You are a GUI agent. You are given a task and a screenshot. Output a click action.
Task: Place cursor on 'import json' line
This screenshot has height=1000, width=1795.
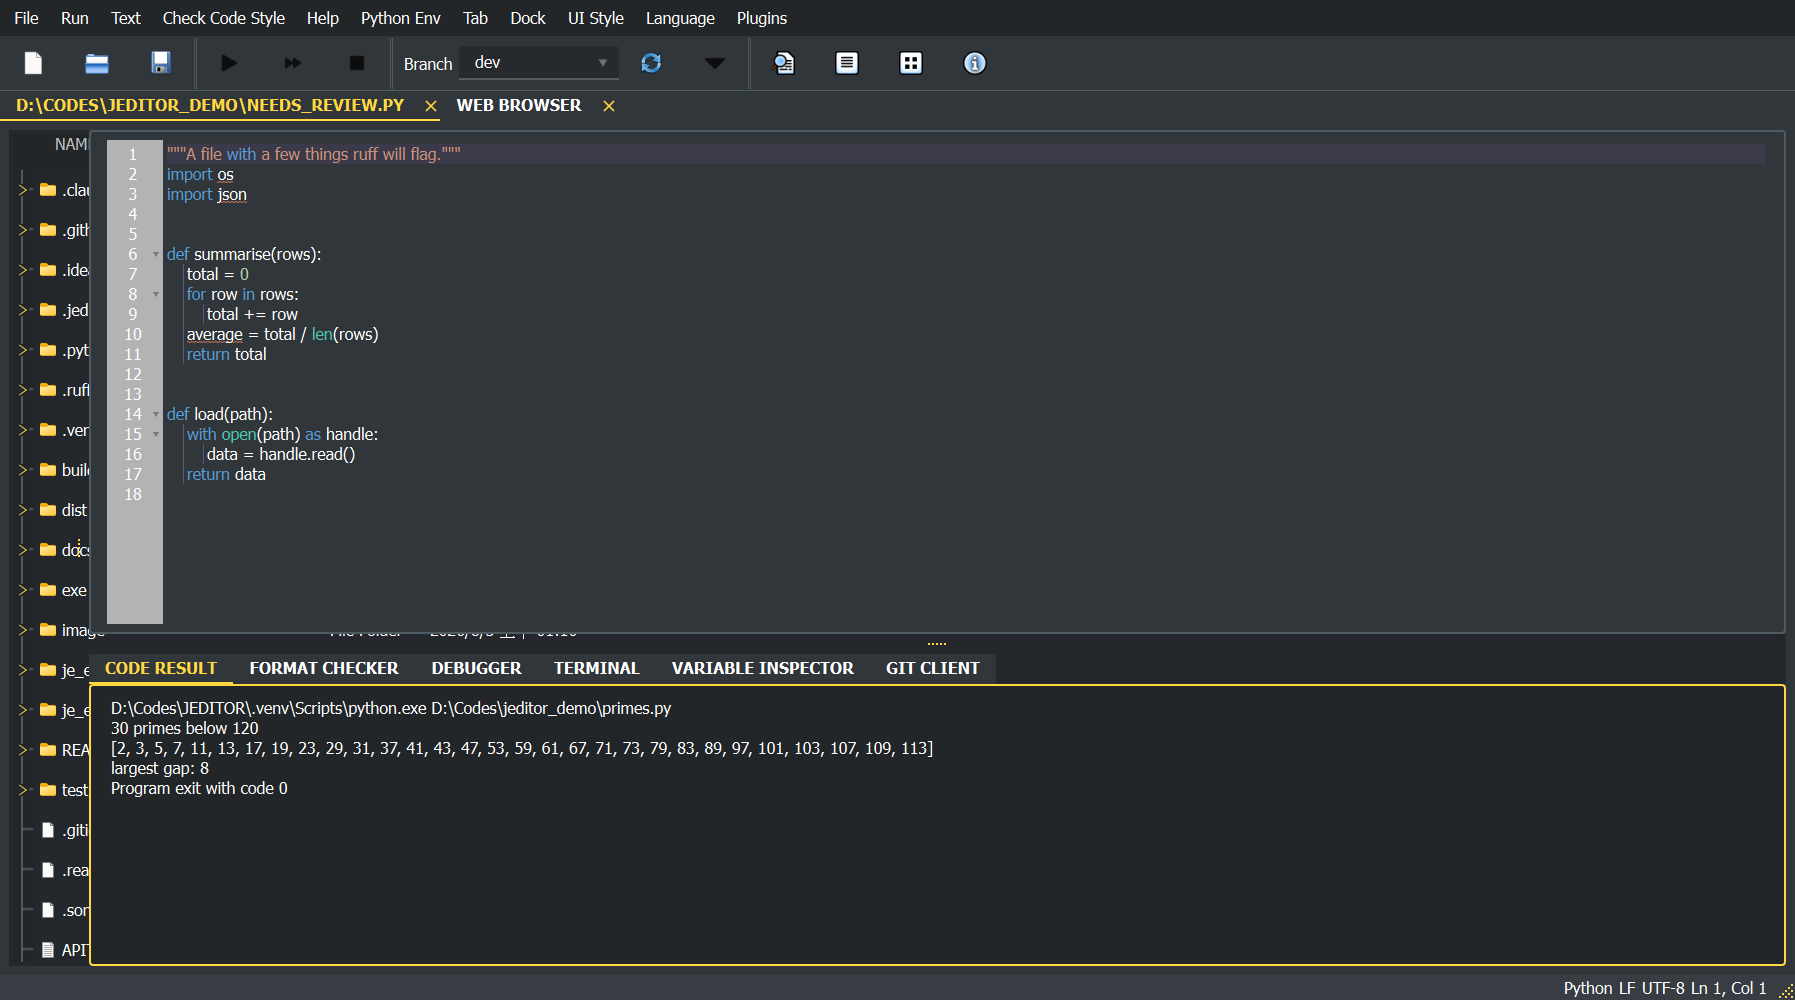pyautogui.click(x=207, y=194)
